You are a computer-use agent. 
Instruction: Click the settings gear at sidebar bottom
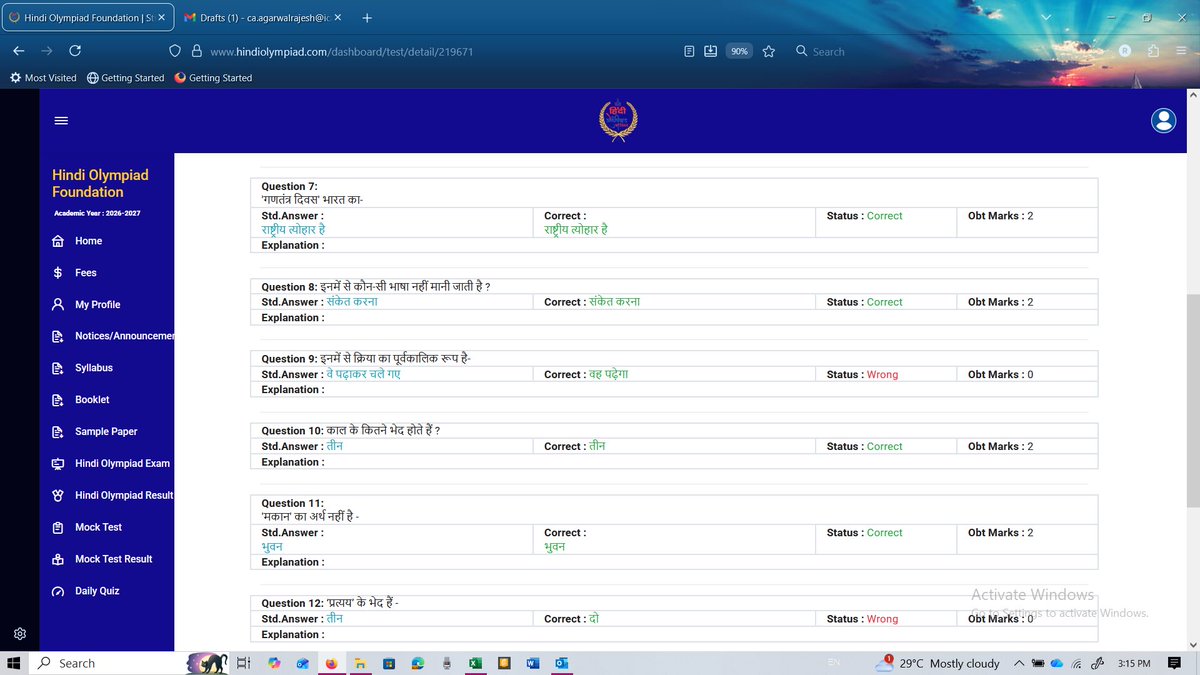(20, 633)
